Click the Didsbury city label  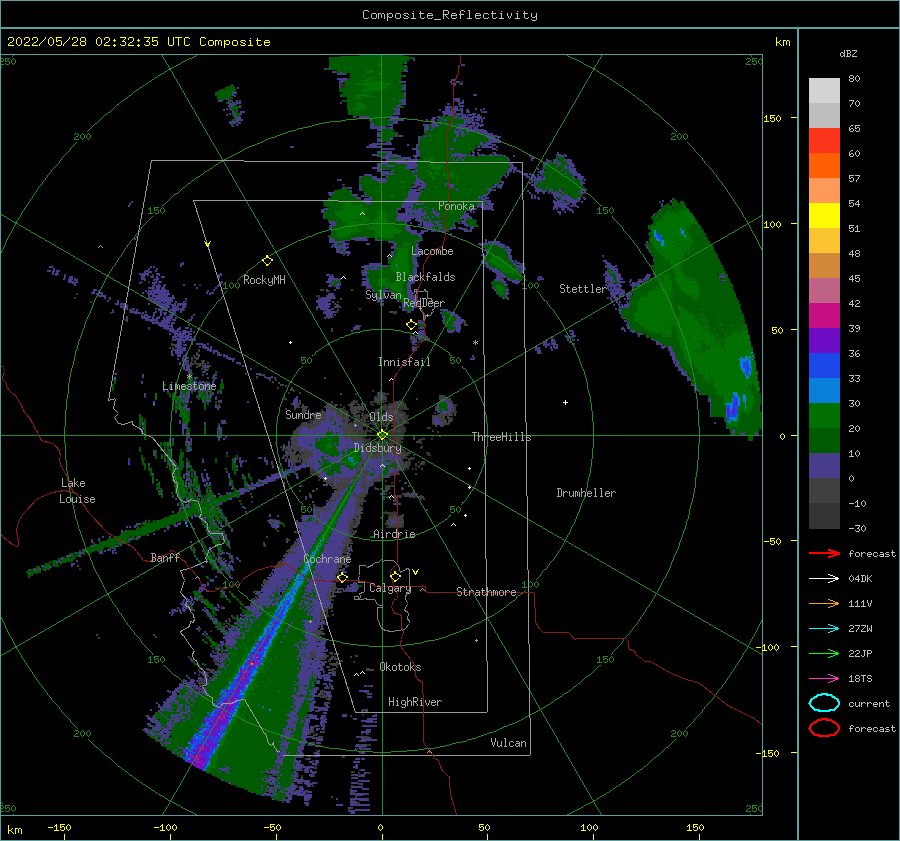(377, 448)
